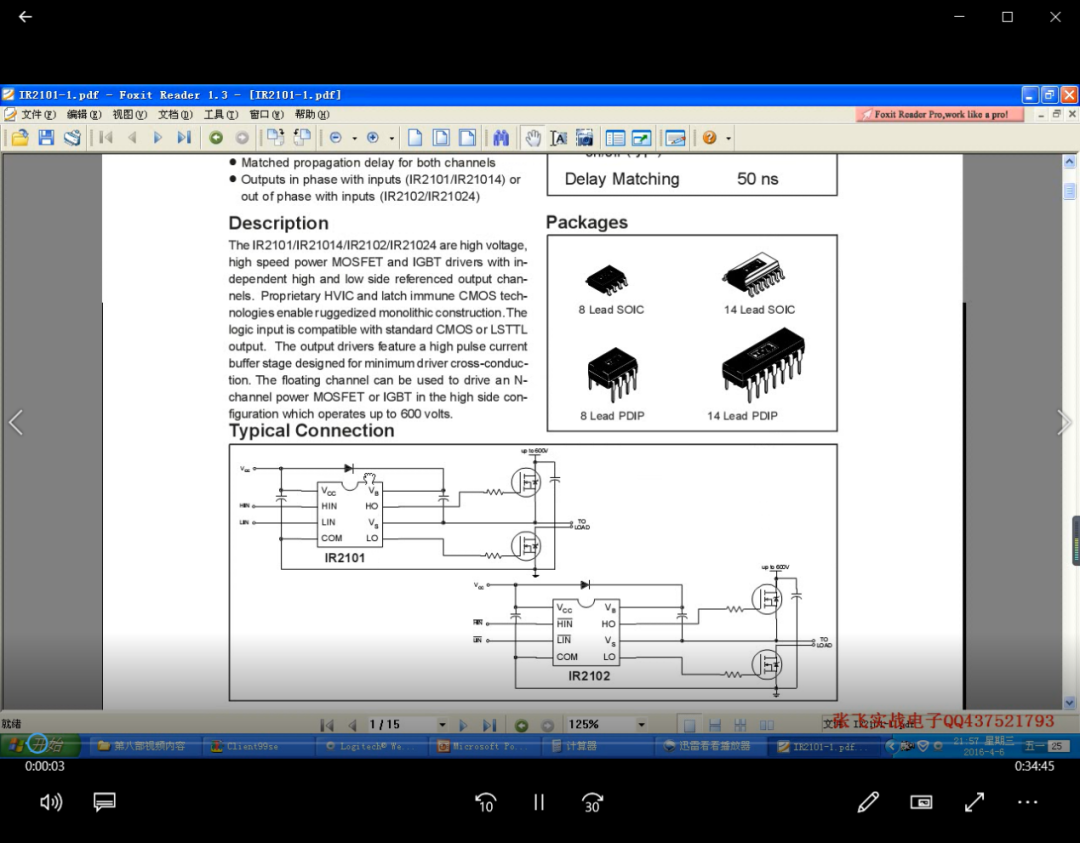Image resolution: width=1080 pixels, height=843 pixels.
Task: Open the 窗口(W) menu
Action: (266, 114)
